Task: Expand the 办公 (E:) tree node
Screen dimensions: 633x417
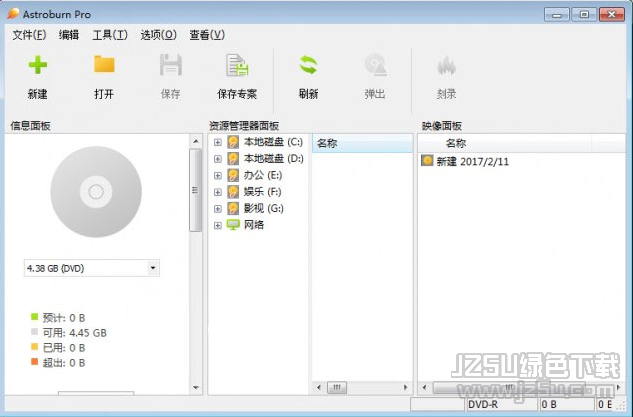Action: (x=218, y=176)
